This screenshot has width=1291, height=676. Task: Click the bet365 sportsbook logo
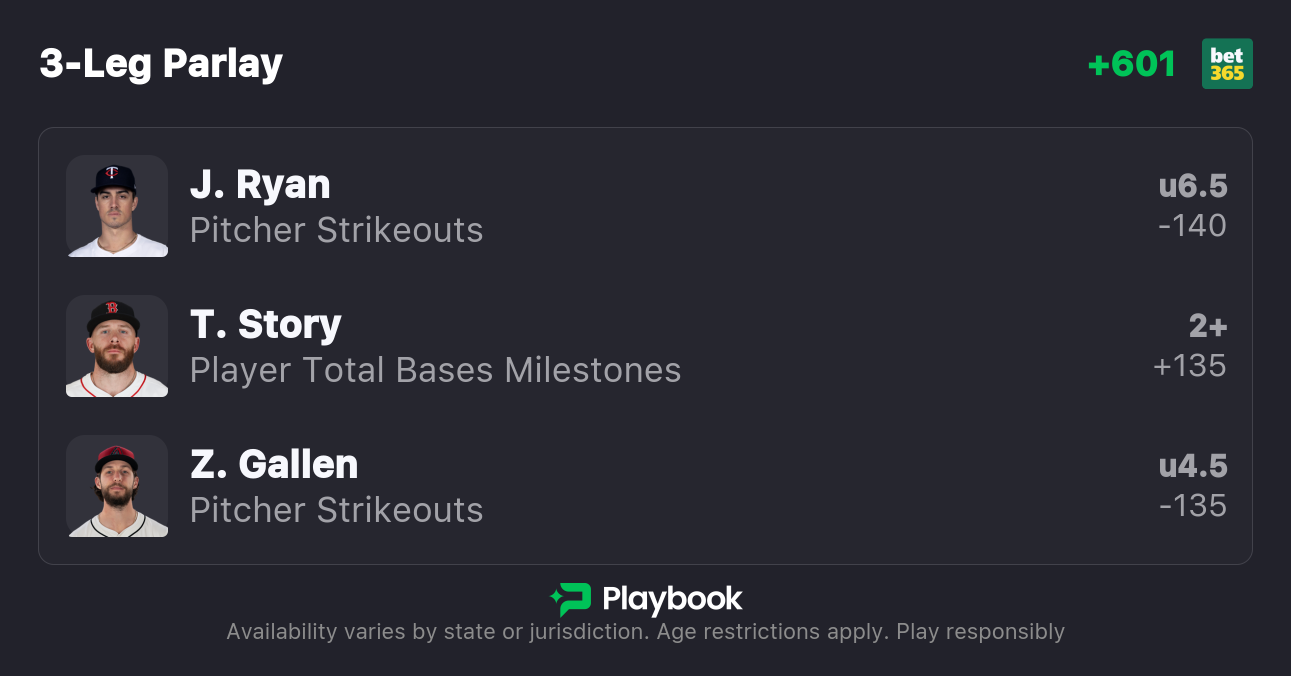1227,64
